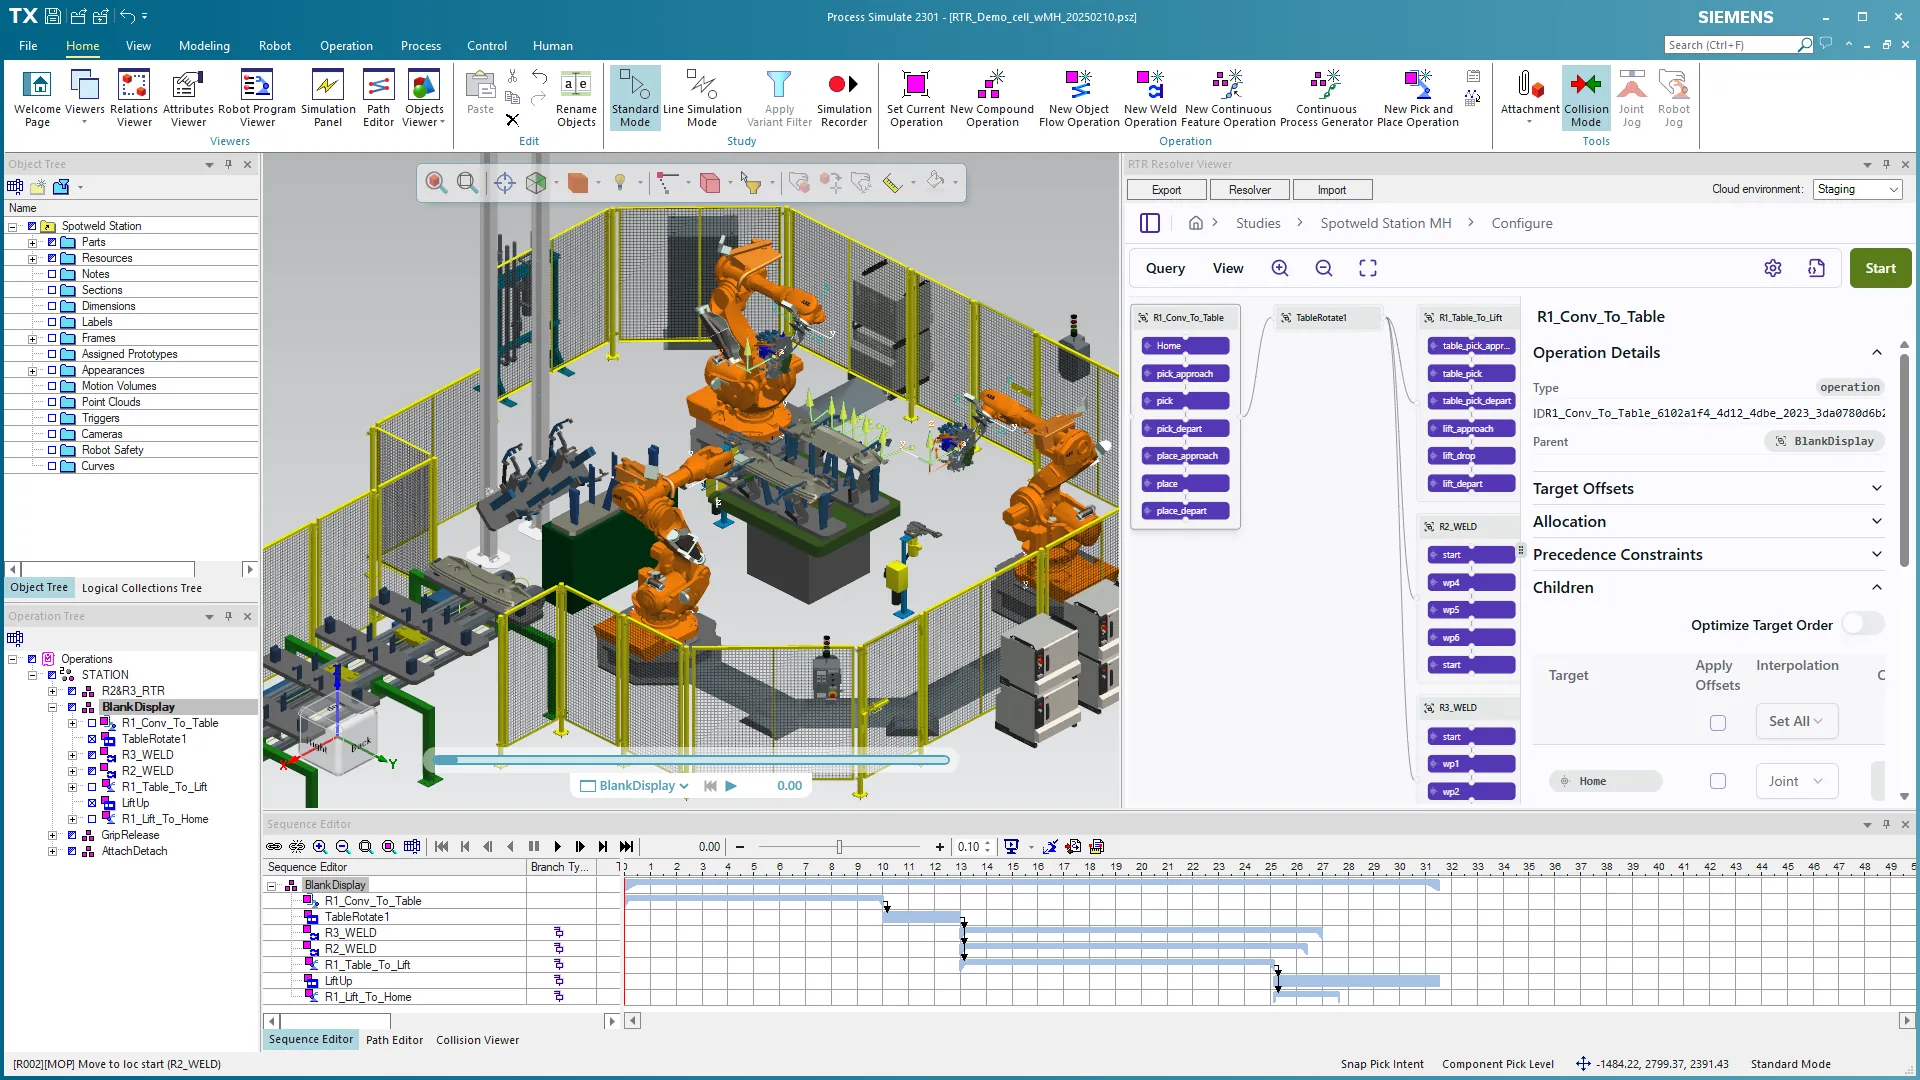Open the Joint interpolation dropdown

coord(1796,781)
